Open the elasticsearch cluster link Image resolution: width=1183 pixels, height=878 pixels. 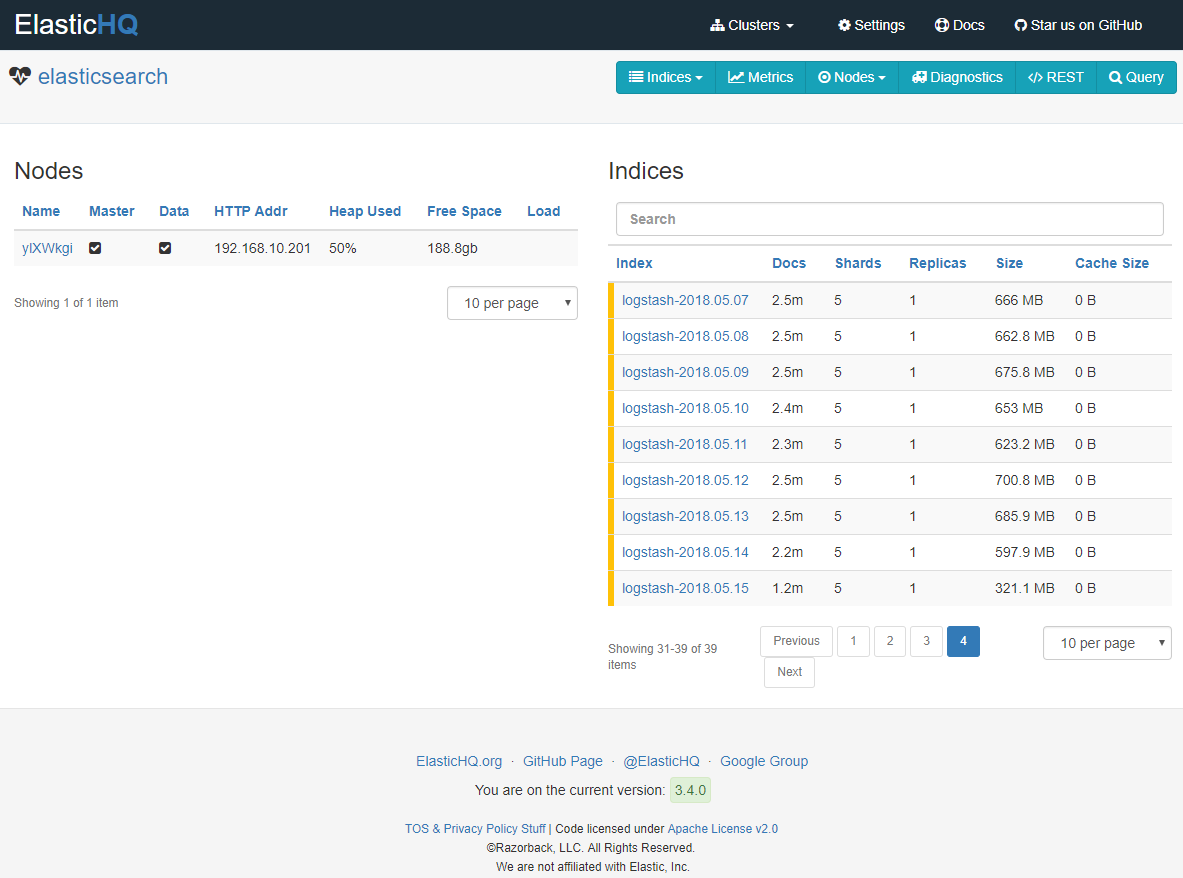click(103, 76)
